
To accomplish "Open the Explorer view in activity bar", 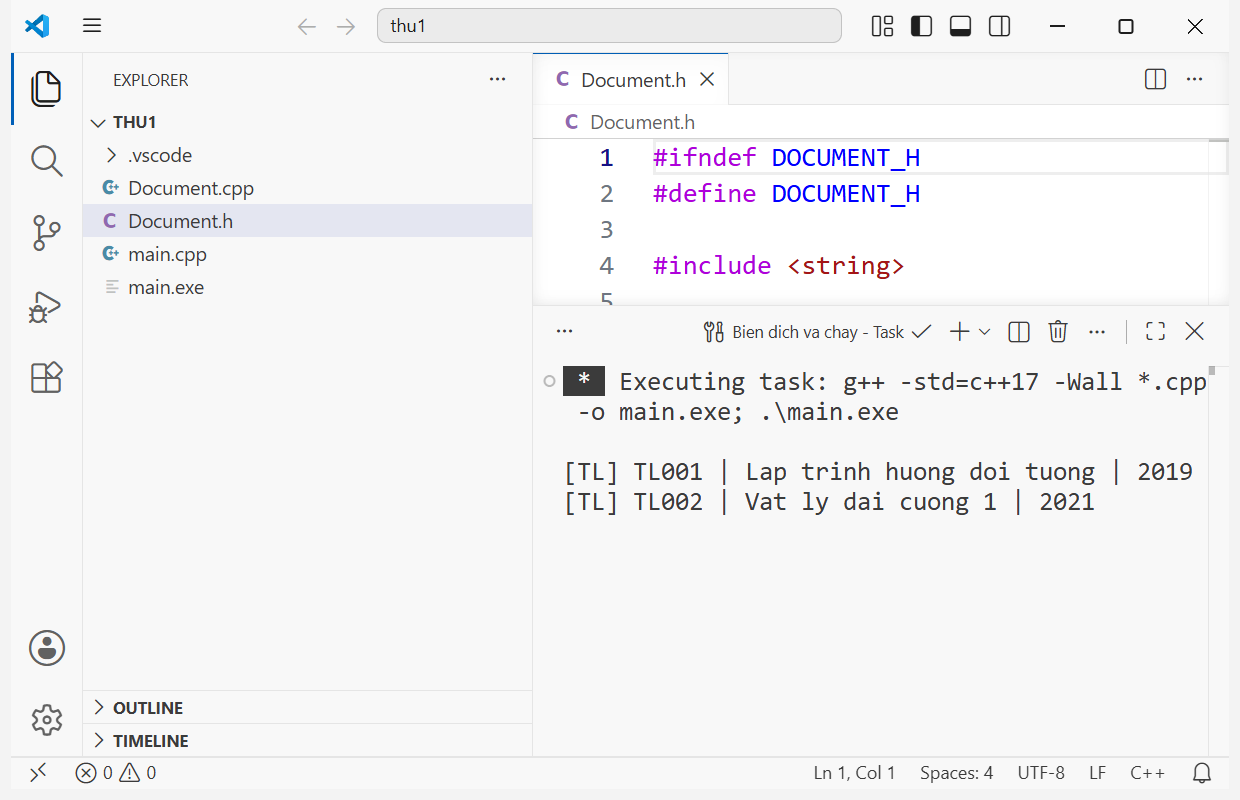I will 46,89.
